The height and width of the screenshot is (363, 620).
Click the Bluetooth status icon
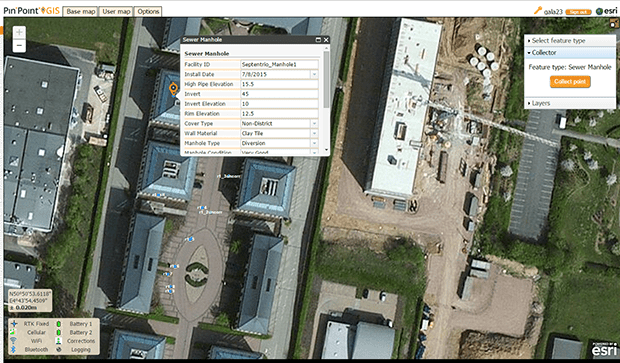tap(13, 350)
